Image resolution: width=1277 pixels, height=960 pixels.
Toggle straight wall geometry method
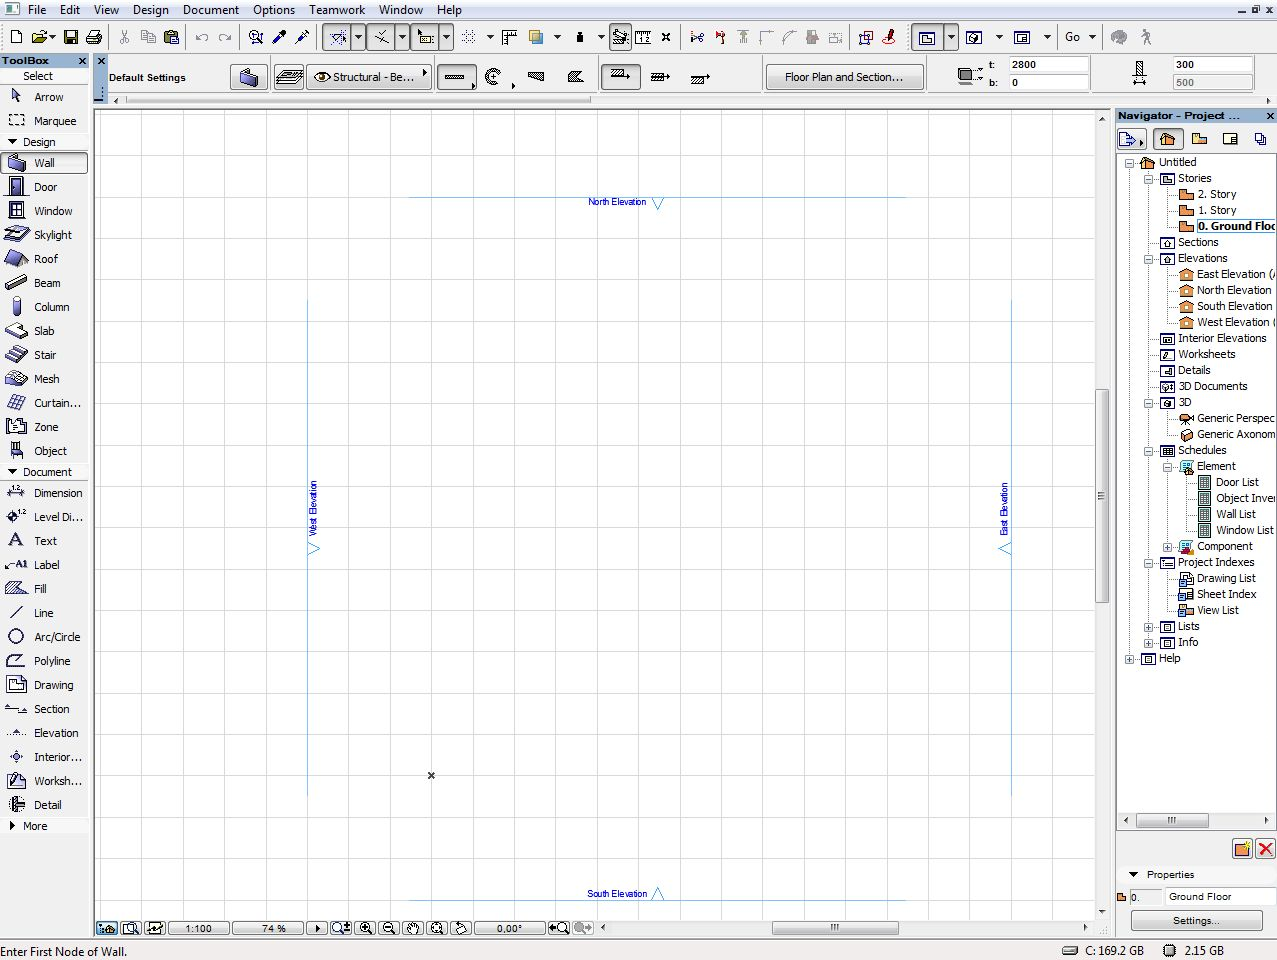[x=455, y=77]
